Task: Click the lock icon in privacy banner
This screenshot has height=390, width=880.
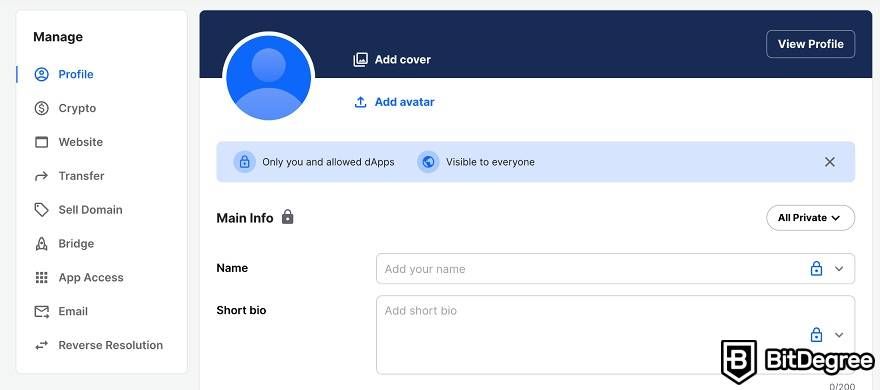Action: (244, 162)
